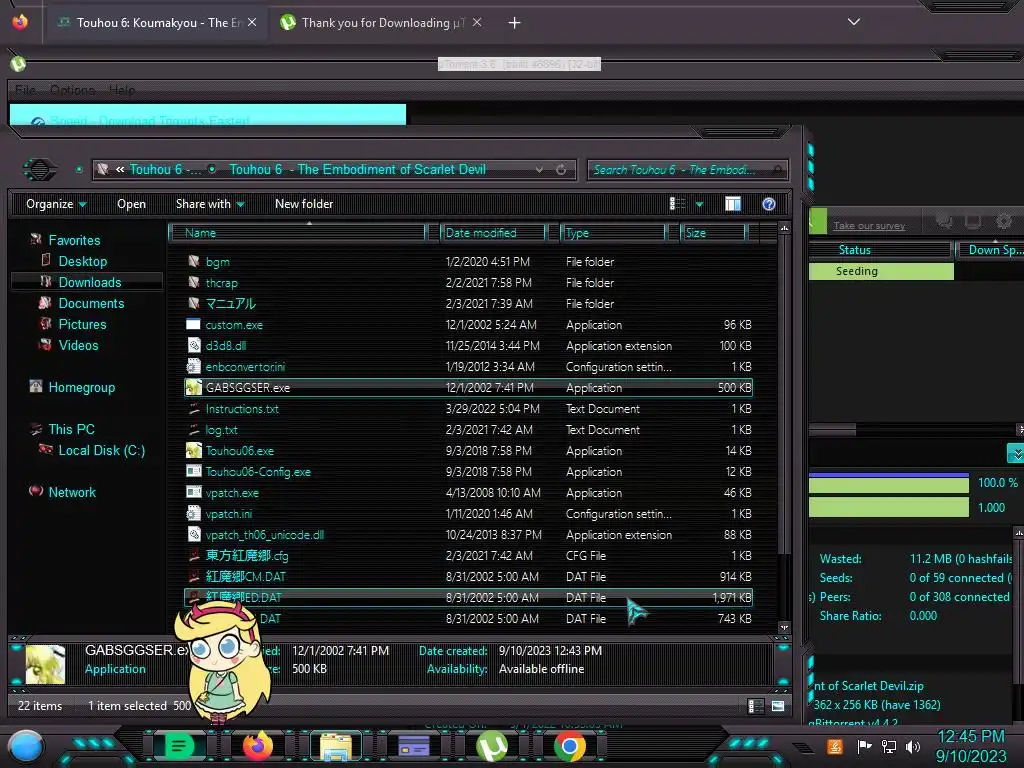Click the vpatch.exe file icon

[x=193, y=492]
